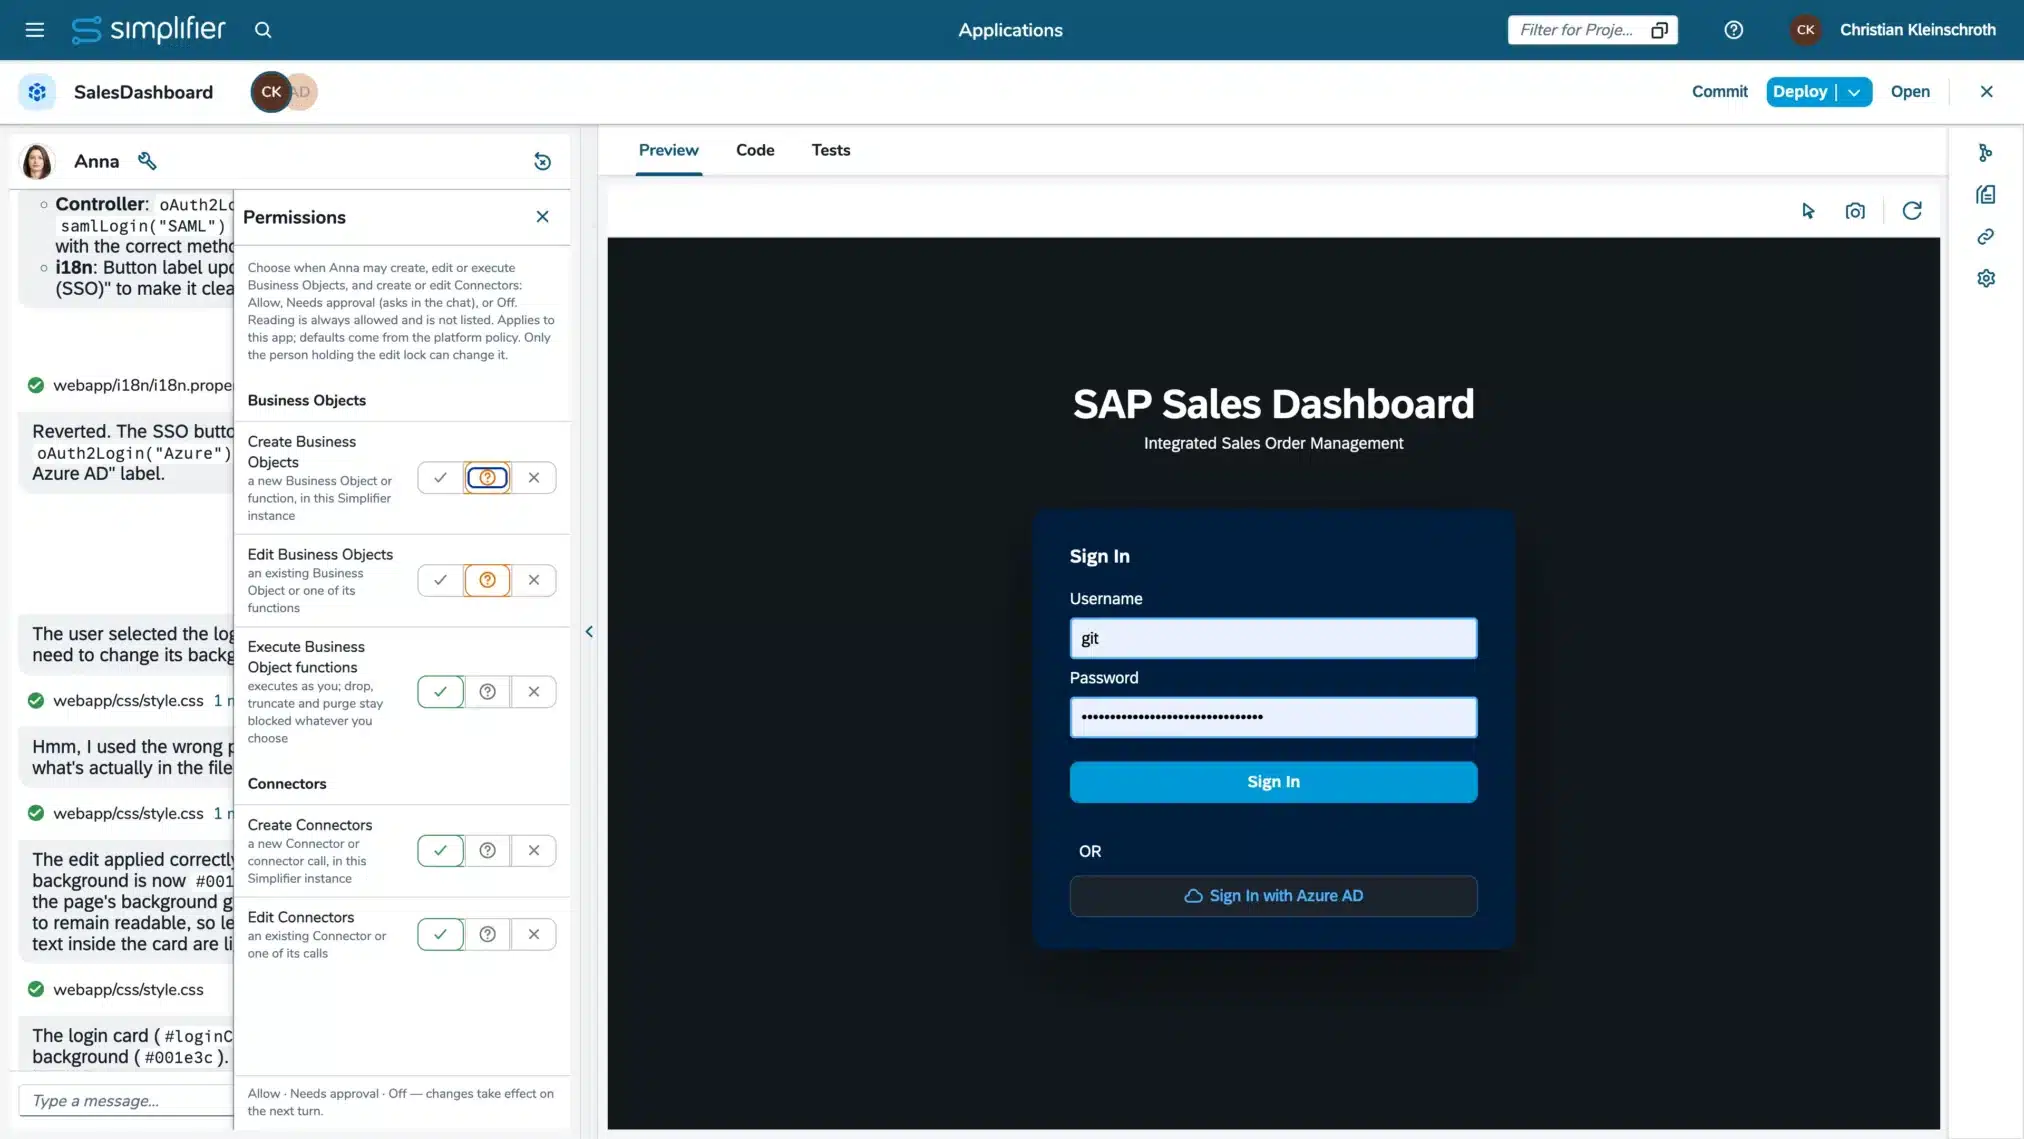Switch to the Preview tab
This screenshot has height=1139, width=2024.
(x=669, y=150)
